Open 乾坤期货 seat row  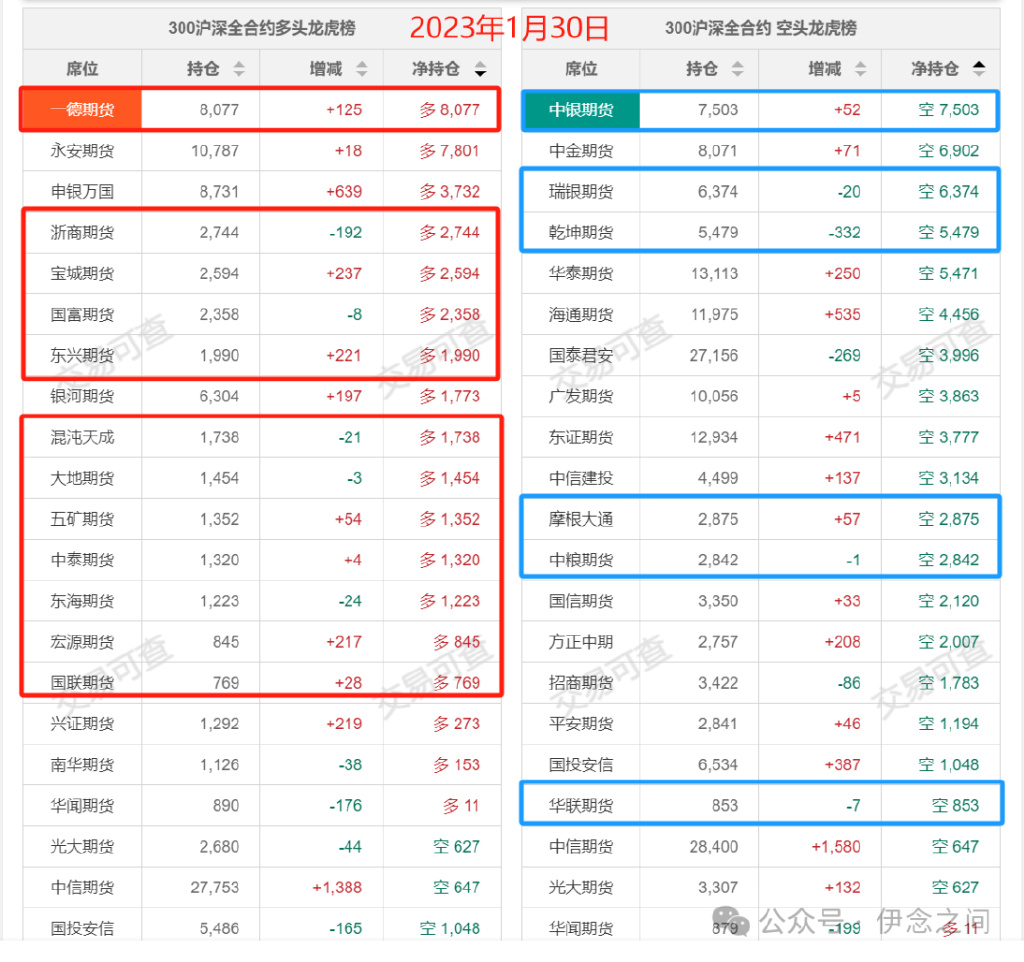pos(761,232)
